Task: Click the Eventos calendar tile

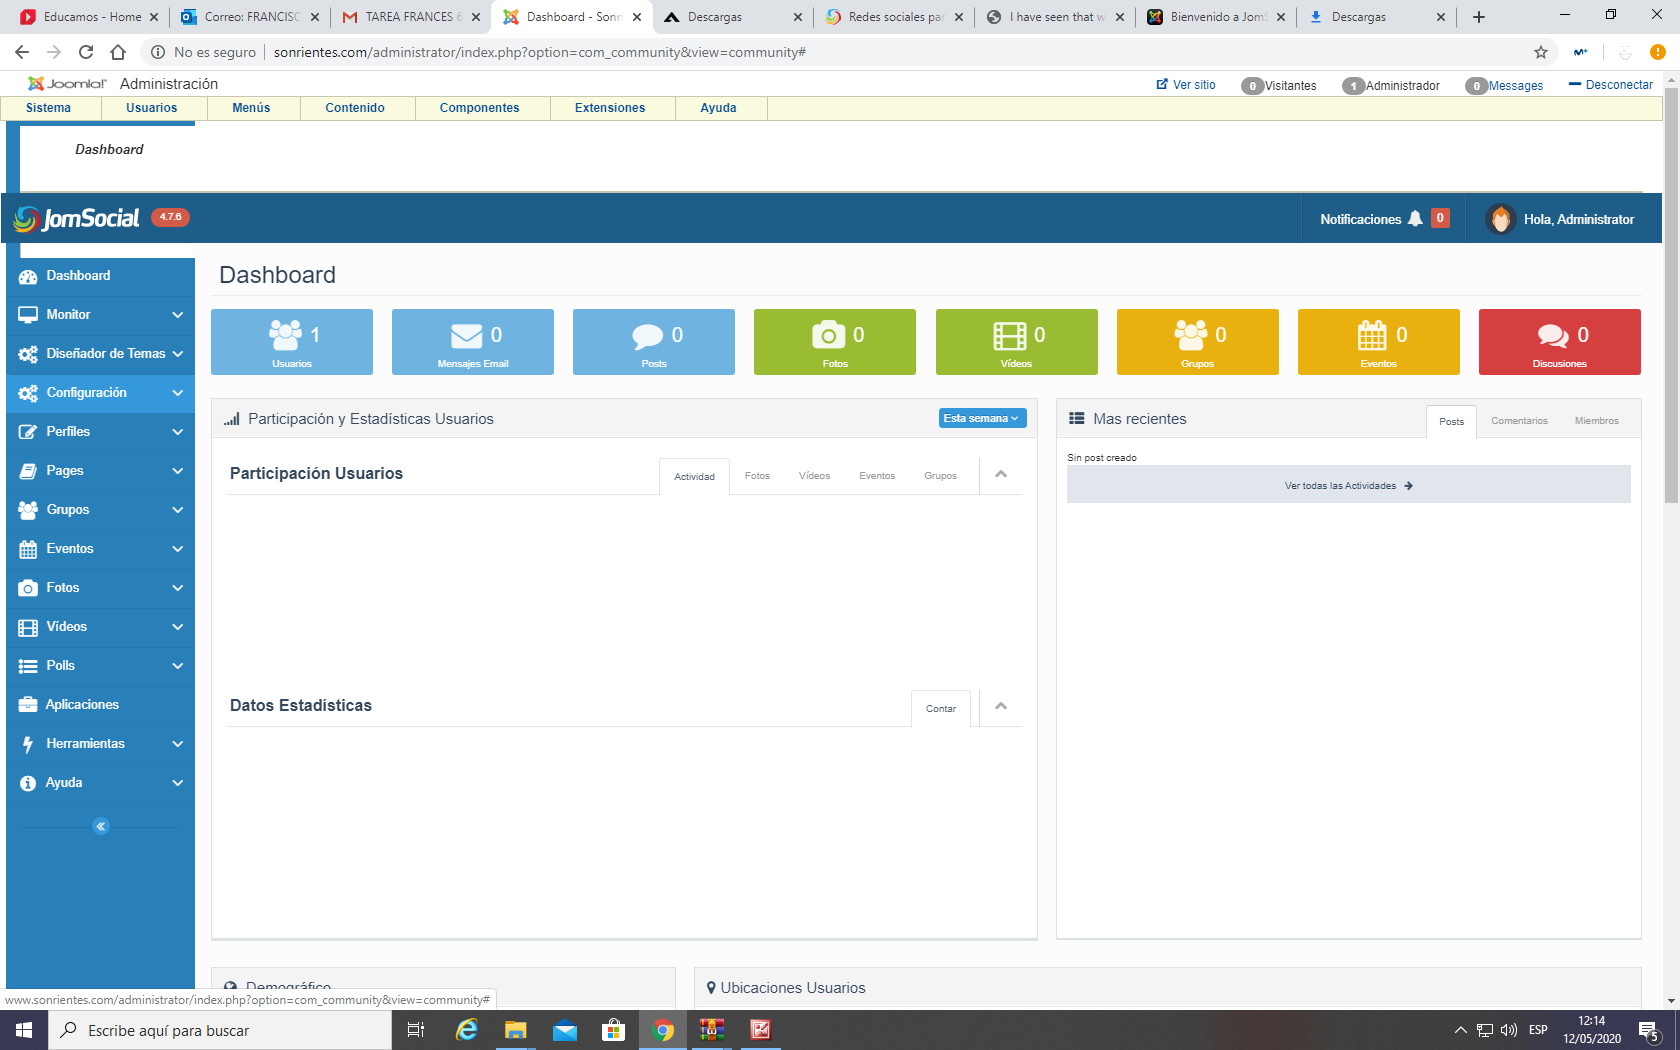Action: pos(1372,335)
